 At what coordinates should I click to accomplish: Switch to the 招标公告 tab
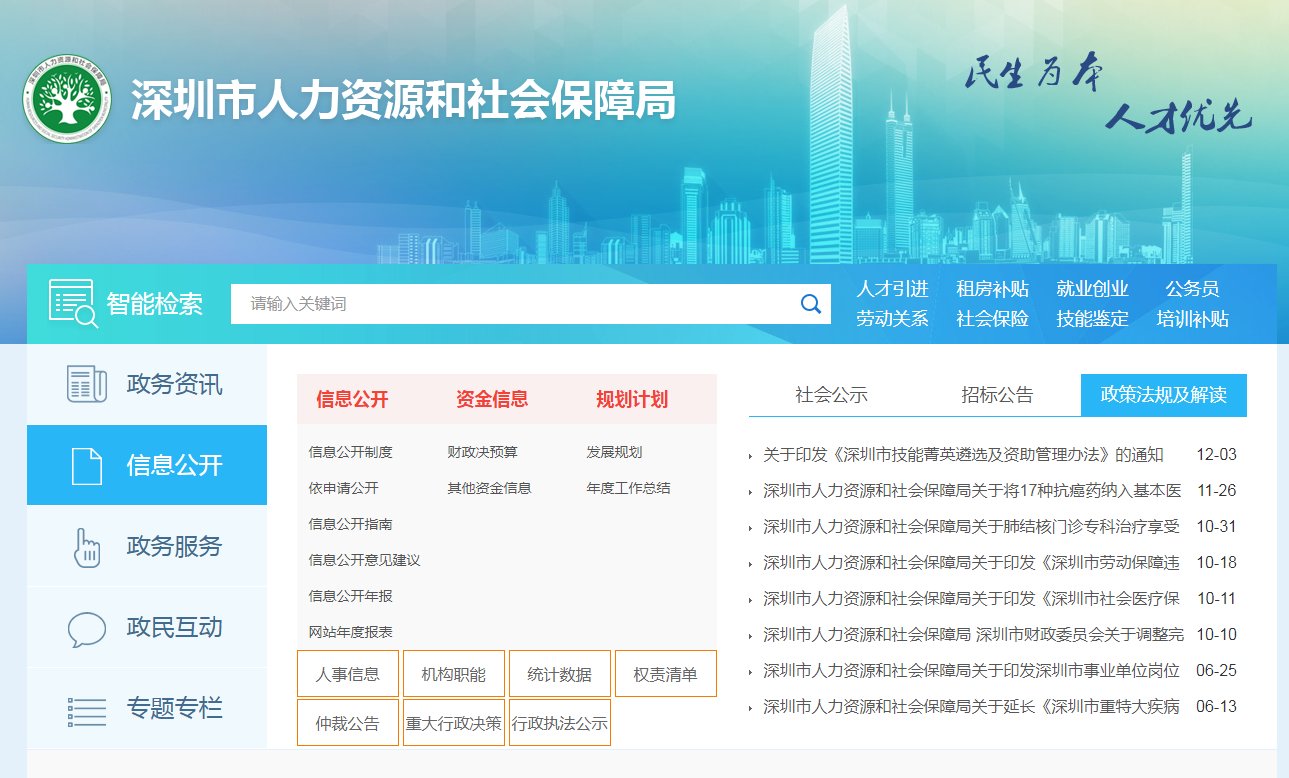[x=997, y=395]
